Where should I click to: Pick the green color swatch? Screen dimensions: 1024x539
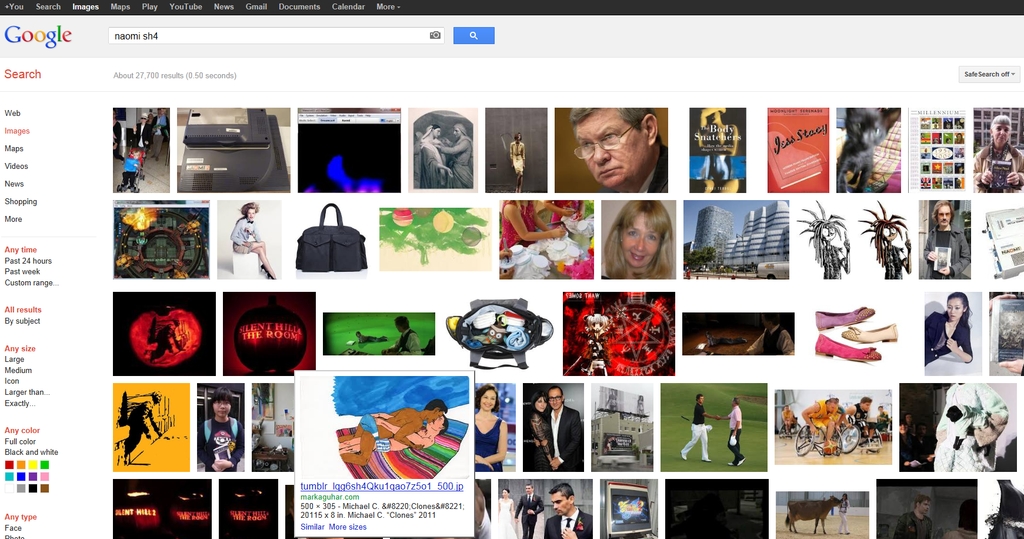point(44,465)
